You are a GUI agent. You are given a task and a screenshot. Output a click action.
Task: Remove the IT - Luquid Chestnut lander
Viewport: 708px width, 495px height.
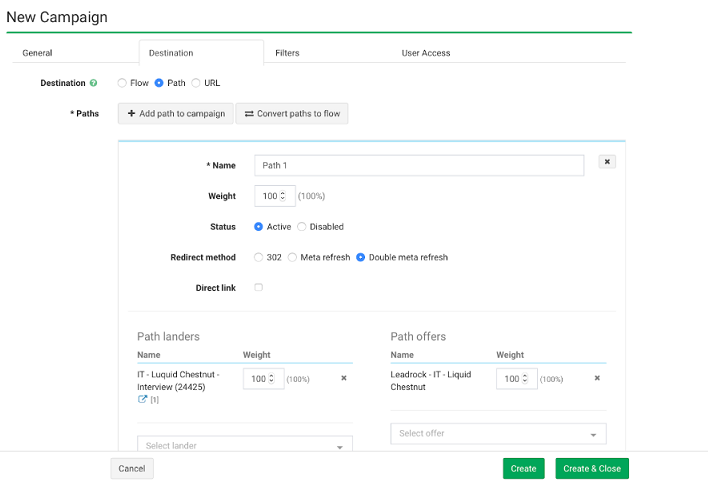click(344, 378)
